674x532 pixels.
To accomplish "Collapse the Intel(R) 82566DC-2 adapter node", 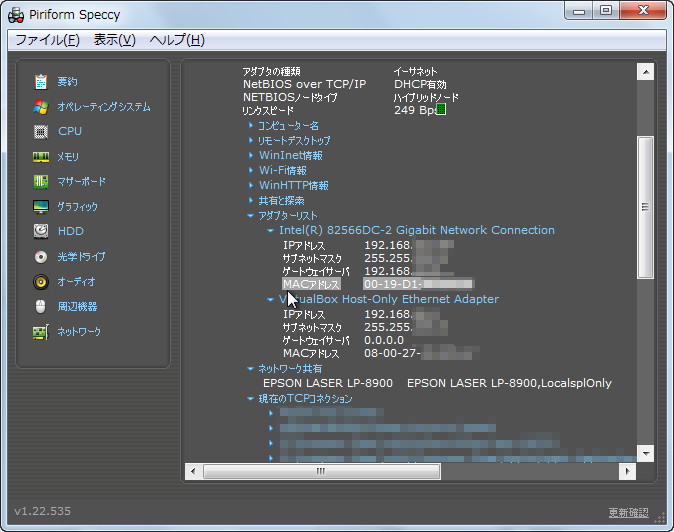I will (x=270, y=231).
